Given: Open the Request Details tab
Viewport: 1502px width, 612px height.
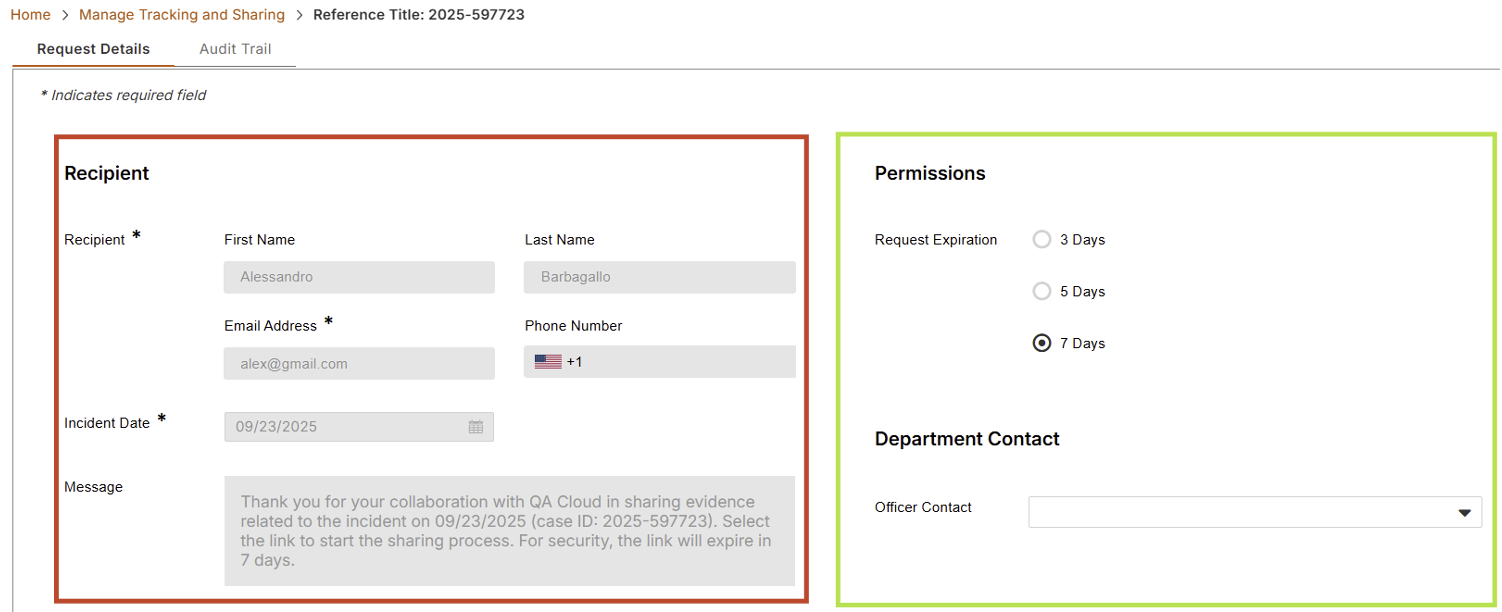Looking at the screenshot, I should [x=93, y=49].
